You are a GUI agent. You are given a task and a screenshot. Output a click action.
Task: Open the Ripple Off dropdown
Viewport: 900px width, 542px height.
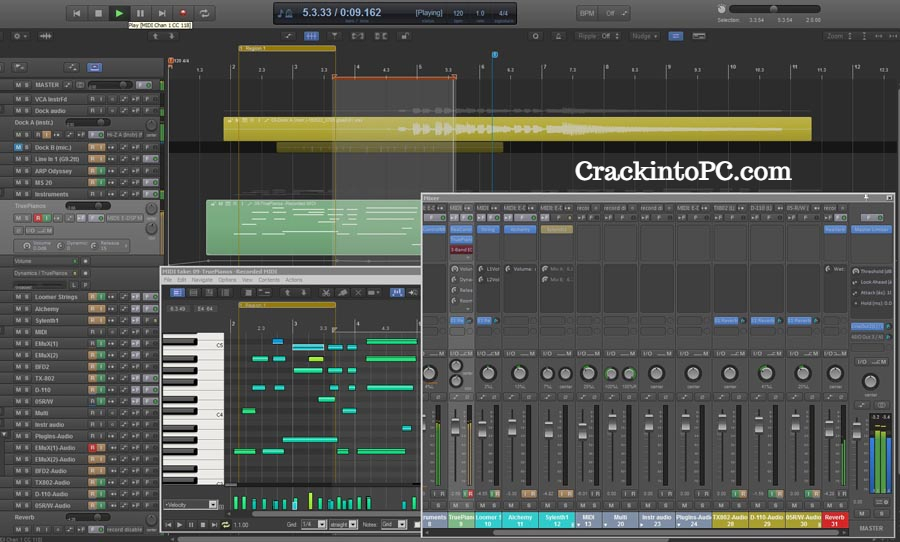[598, 36]
